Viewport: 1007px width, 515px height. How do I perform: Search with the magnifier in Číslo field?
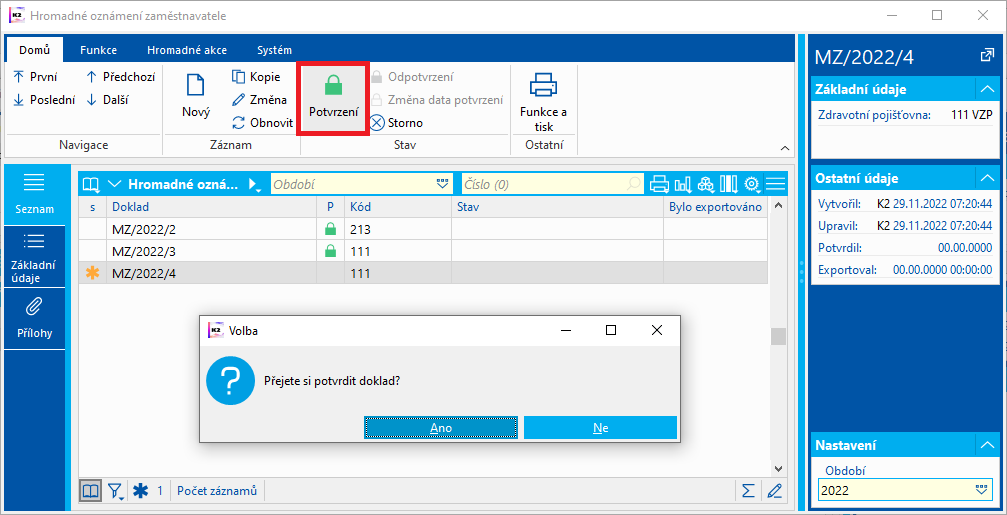coord(634,184)
